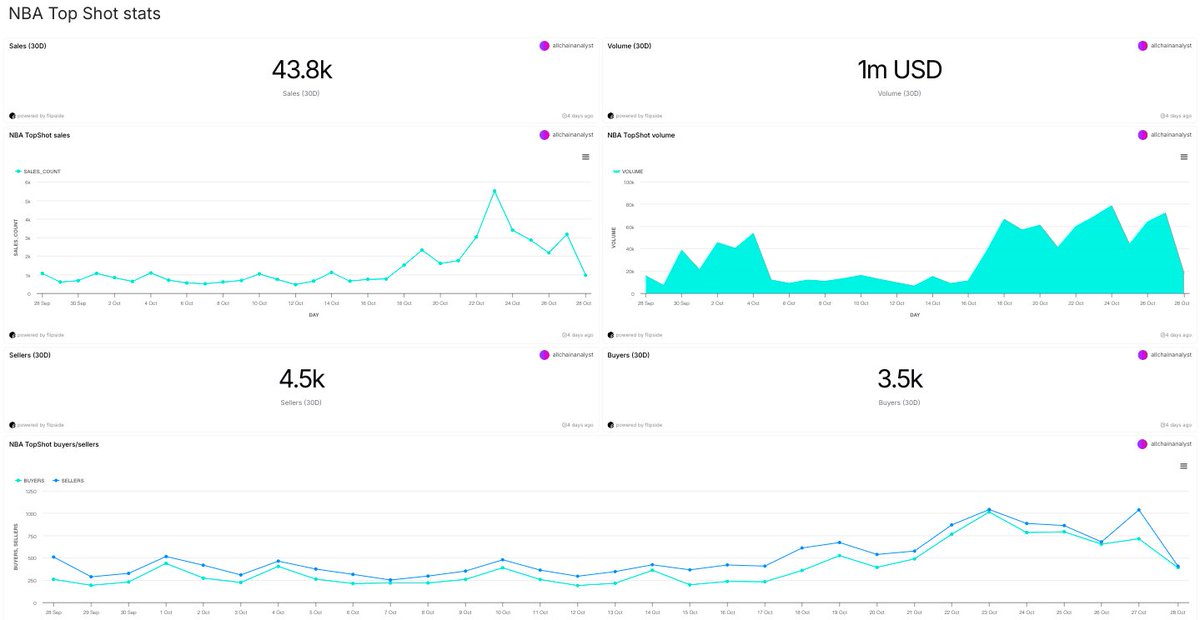Click the last data point on the sales line
Screen dimensions: 1200x620
click(585, 275)
